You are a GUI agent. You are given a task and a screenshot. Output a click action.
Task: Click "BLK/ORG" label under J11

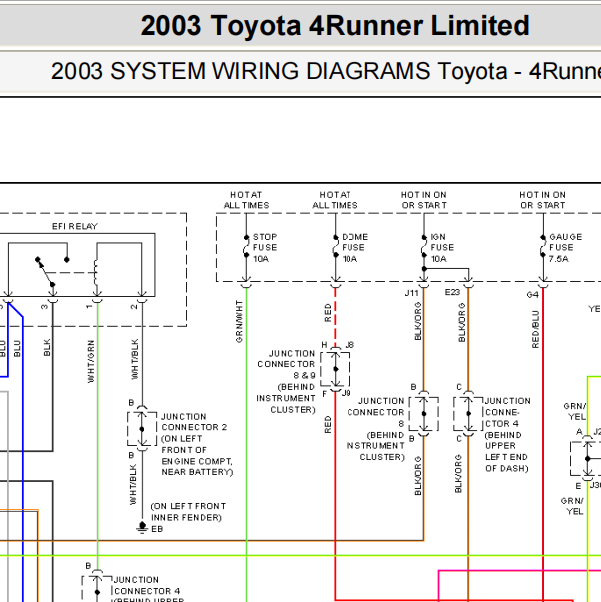coord(418,321)
